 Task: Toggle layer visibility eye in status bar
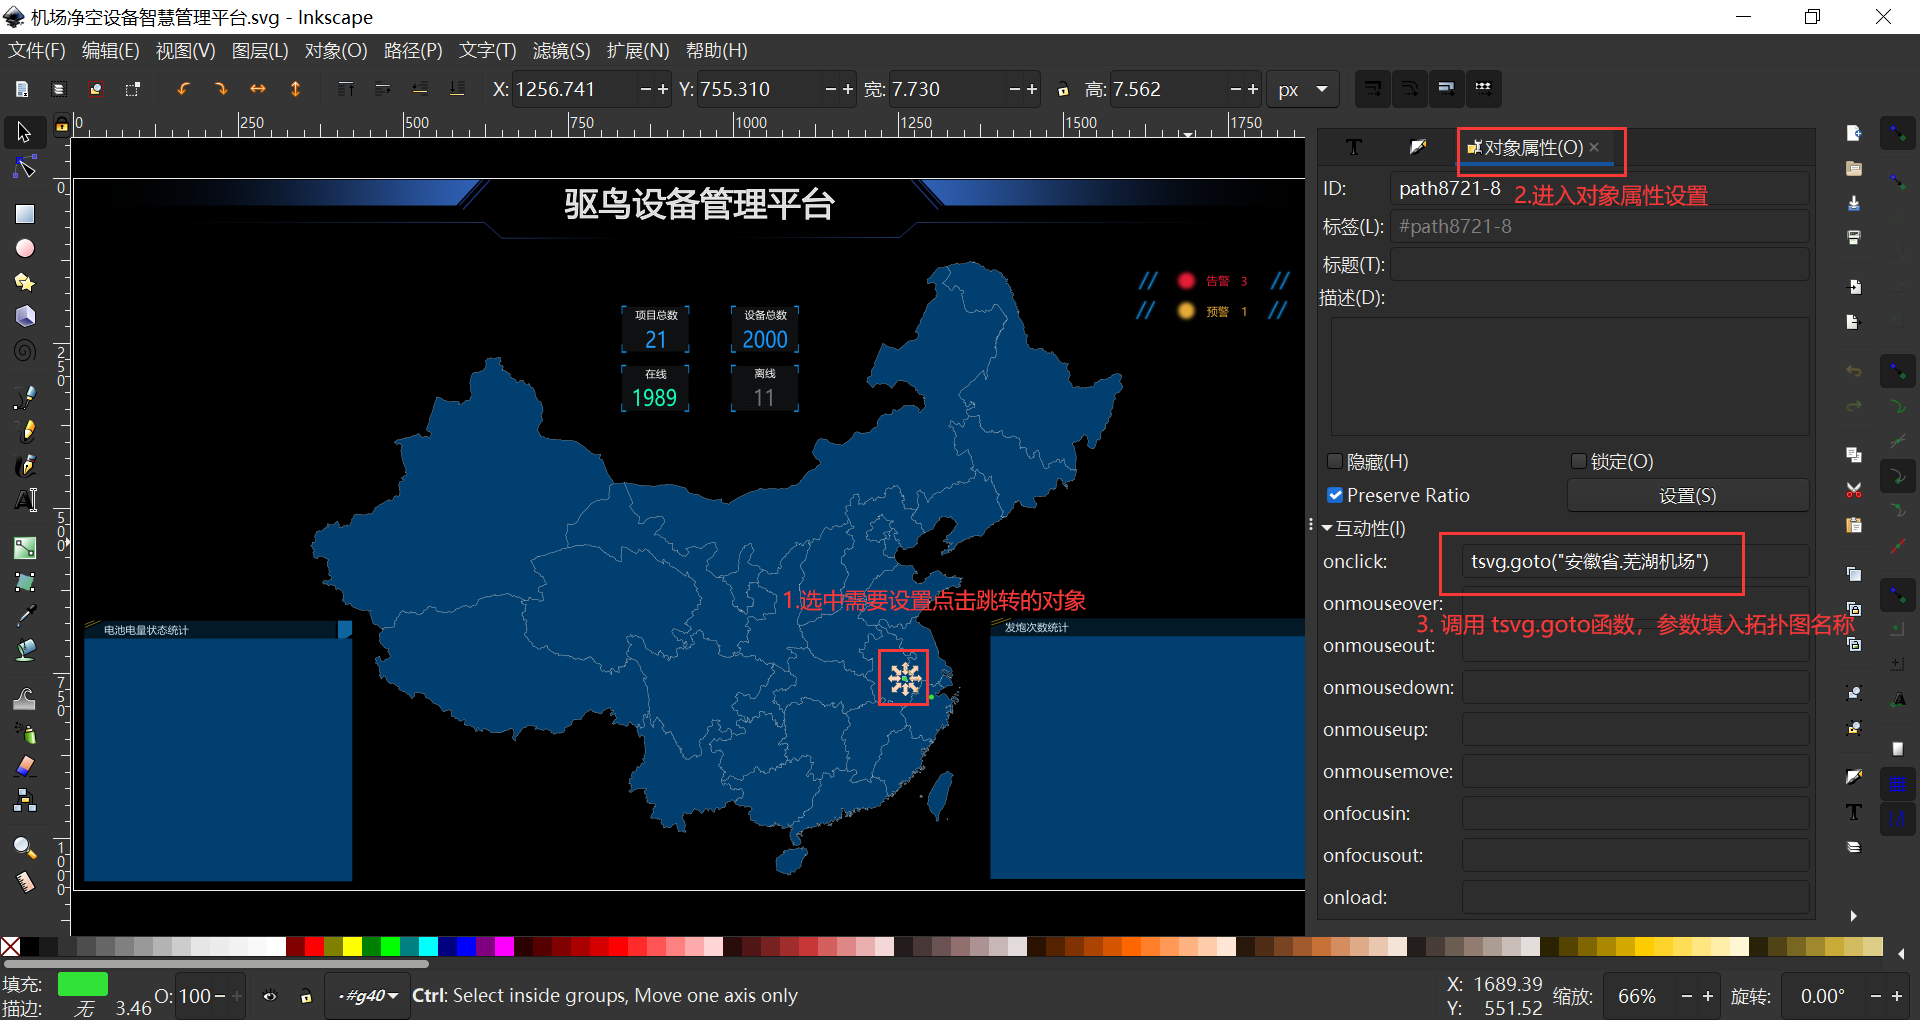[x=270, y=996]
